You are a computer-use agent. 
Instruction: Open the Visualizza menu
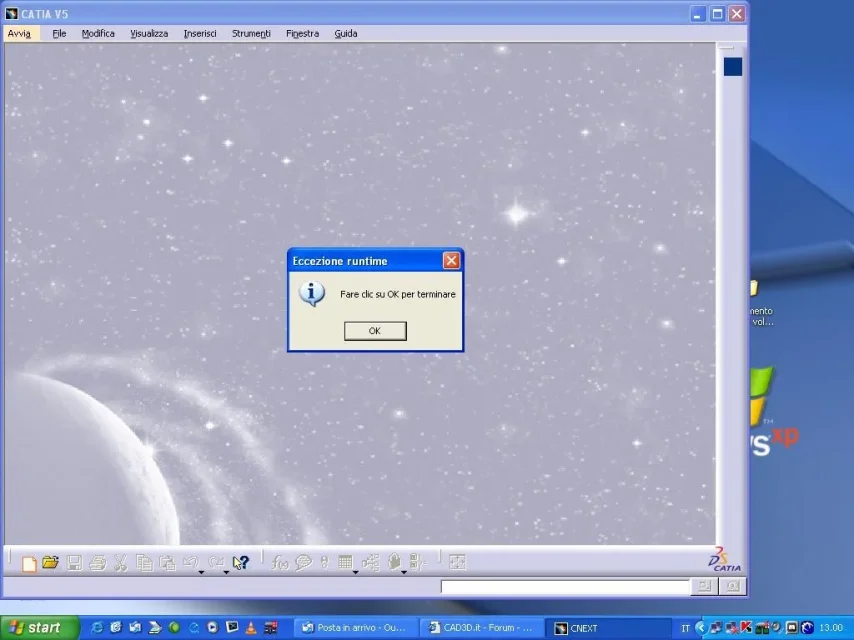click(149, 33)
